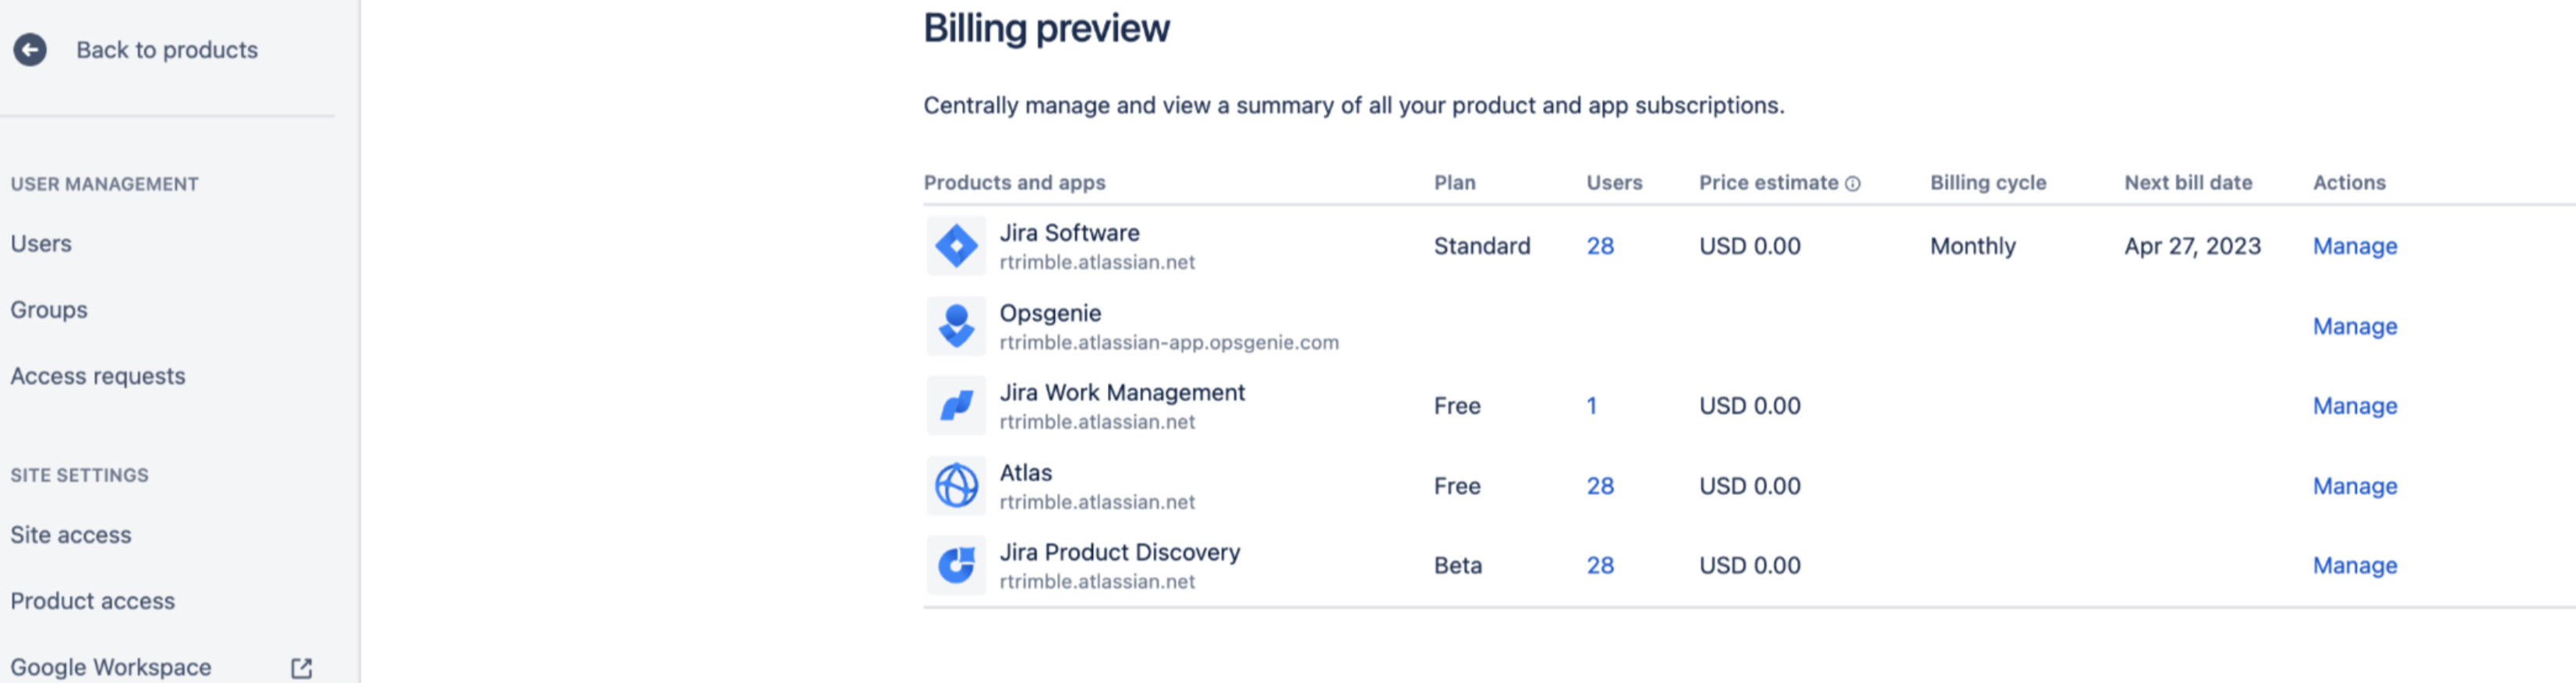Click the Jira Work Management name

(1122, 392)
